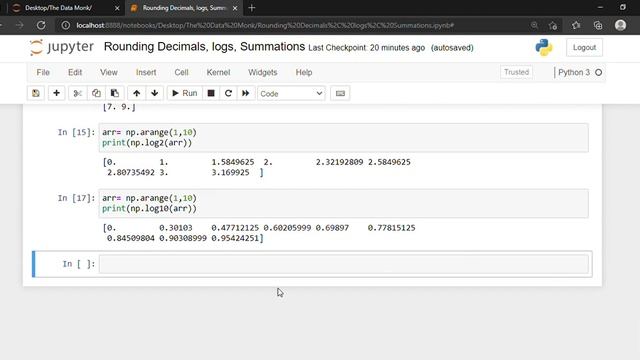Screen dimensions: 640x360
Task: Click the Jupyter logo
Action: tap(62, 47)
